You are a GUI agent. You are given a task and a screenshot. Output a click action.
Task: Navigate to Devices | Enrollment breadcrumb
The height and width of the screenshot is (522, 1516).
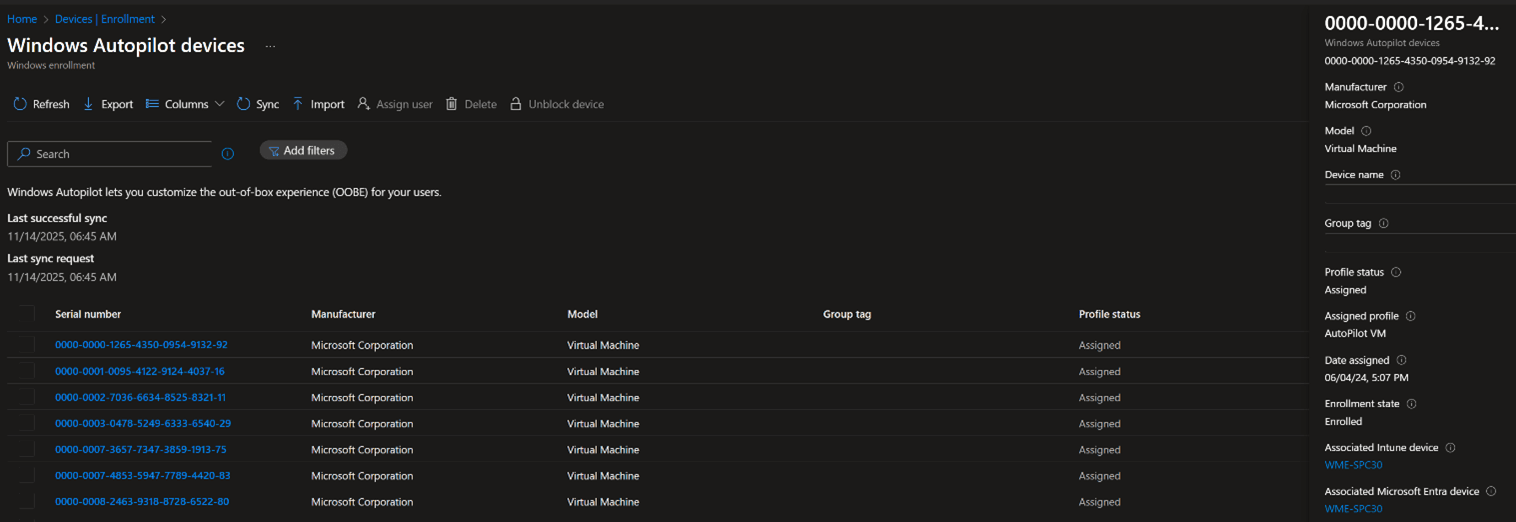[x=105, y=19]
